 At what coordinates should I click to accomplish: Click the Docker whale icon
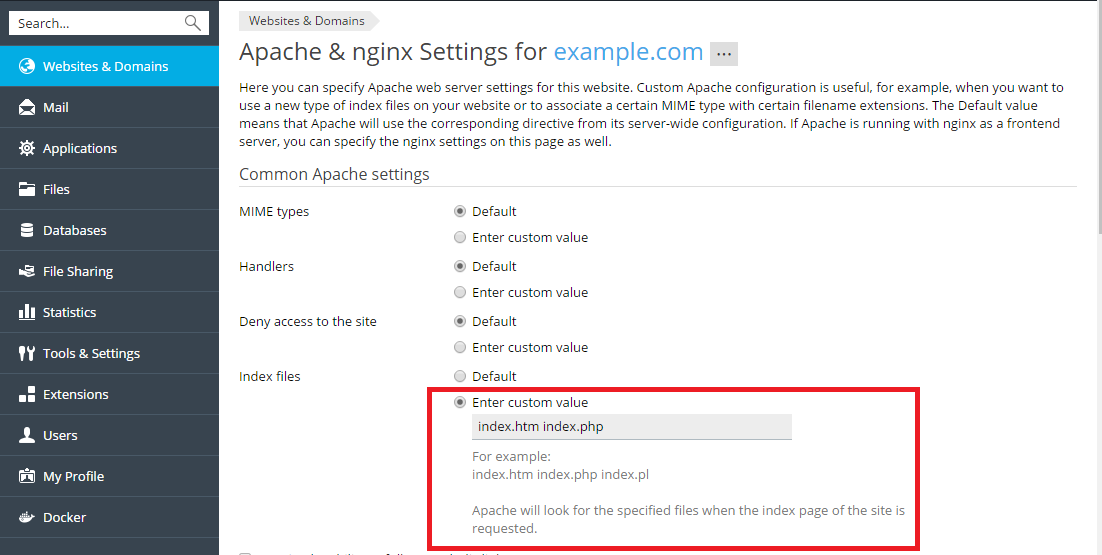coord(27,517)
